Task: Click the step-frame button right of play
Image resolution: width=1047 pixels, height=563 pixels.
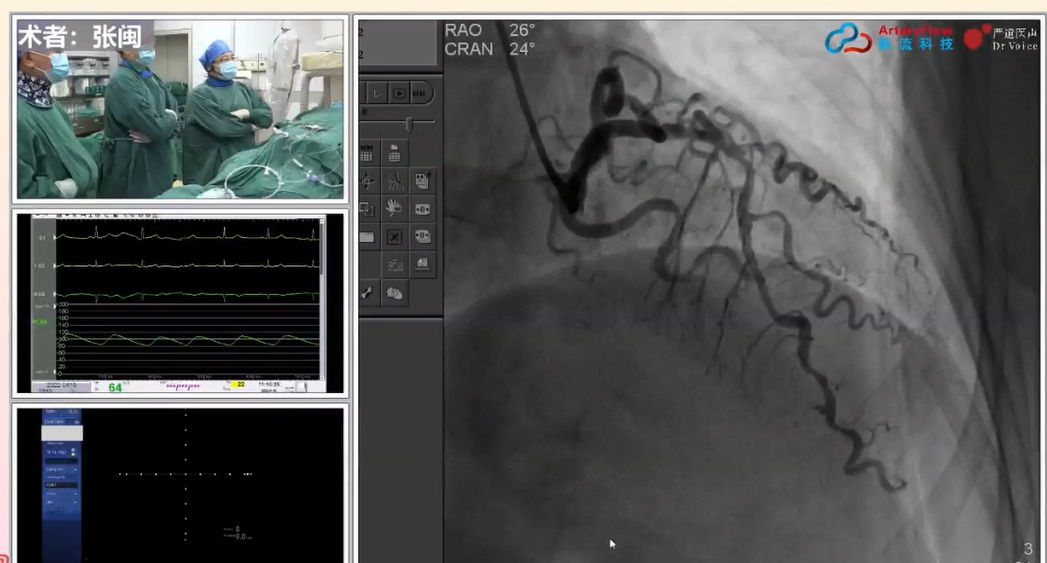Action: tap(420, 93)
